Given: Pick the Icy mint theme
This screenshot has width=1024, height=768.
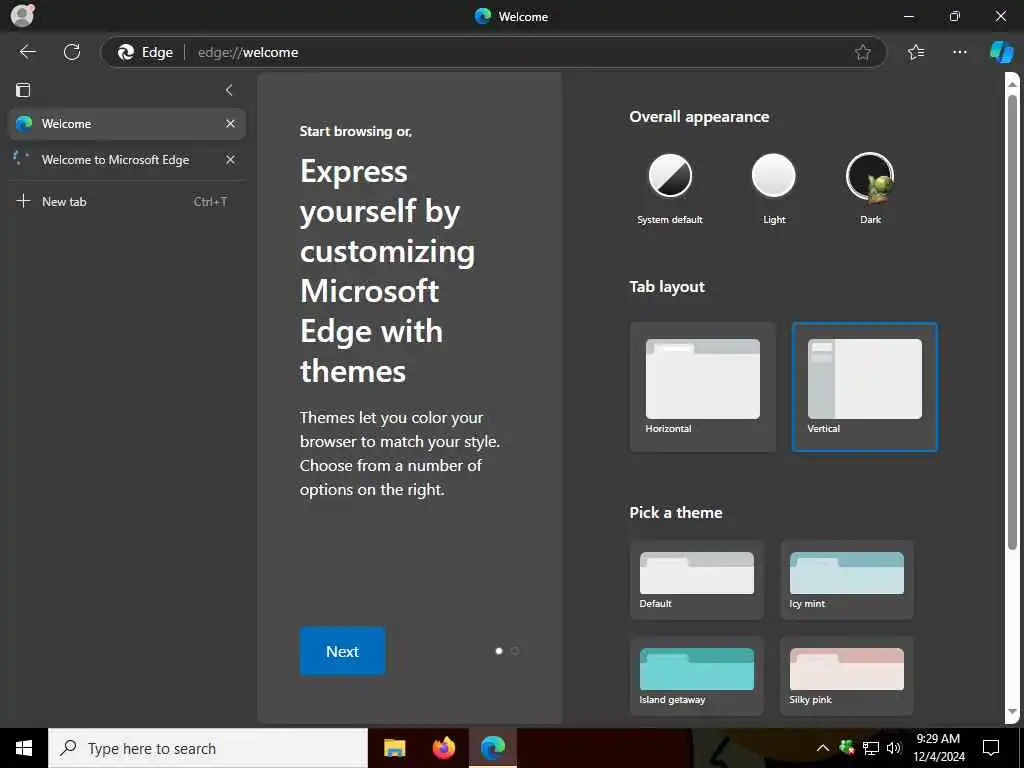Looking at the screenshot, I should (x=847, y=580).
